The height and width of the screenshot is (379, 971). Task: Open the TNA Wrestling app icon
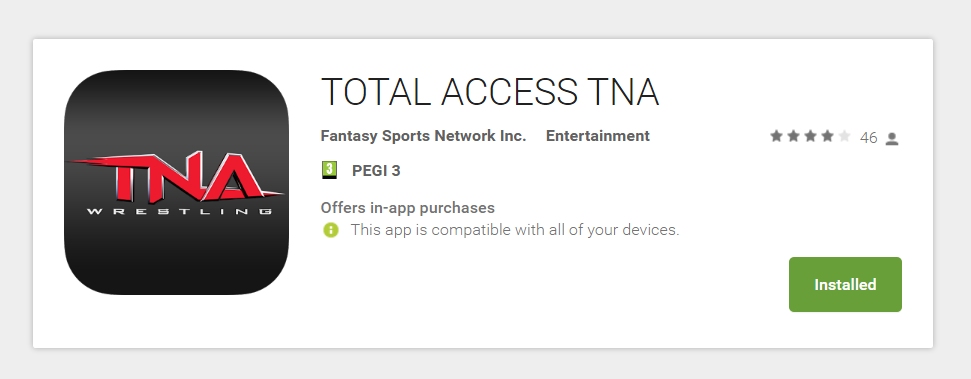pyautogui.click(x=176, y=182)
